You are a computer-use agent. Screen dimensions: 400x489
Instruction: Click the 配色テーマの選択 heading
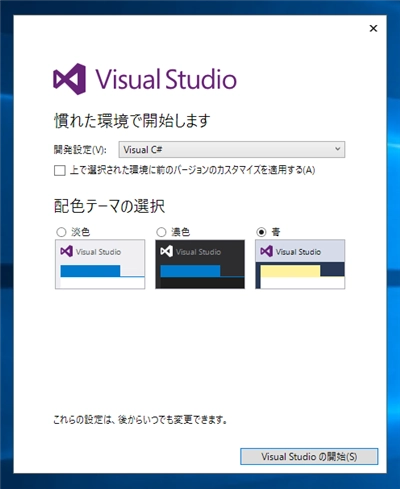pyautogui.click(x=109, y=206)
